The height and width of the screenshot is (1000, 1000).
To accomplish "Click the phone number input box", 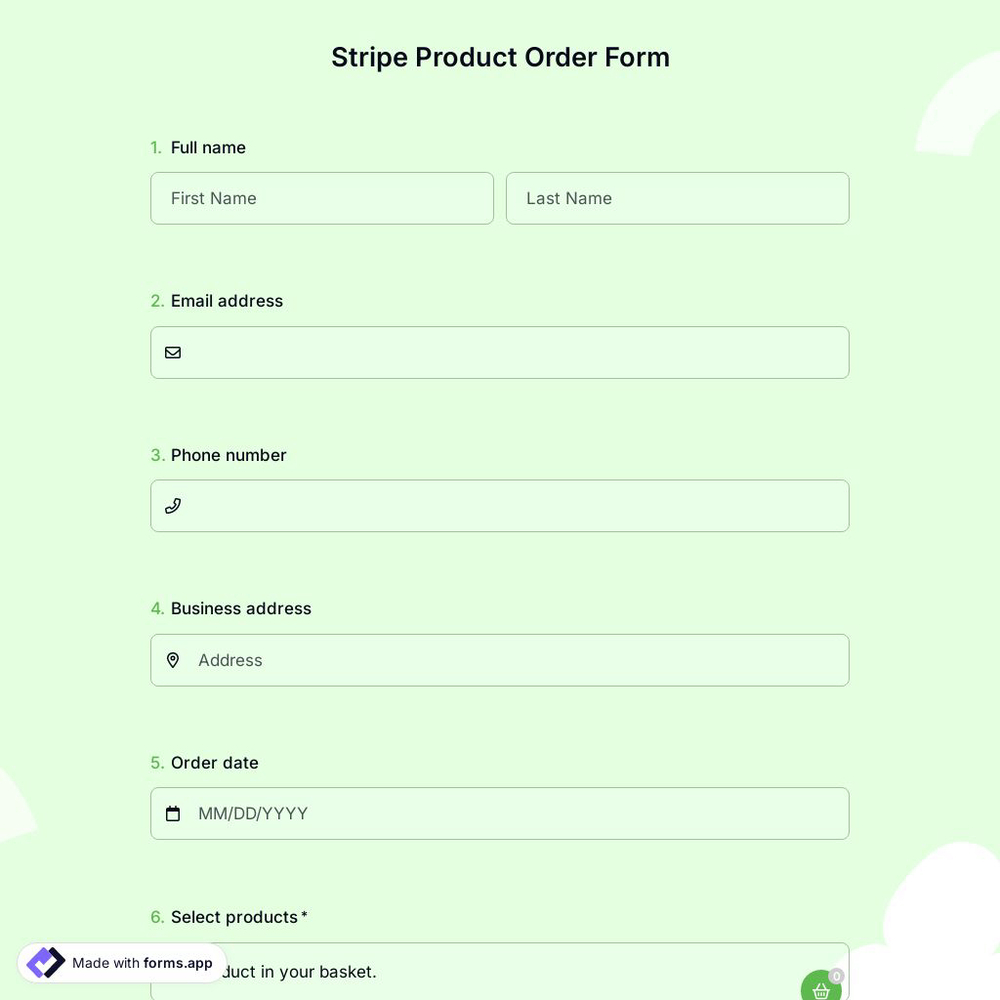I will tap(500, 506).
